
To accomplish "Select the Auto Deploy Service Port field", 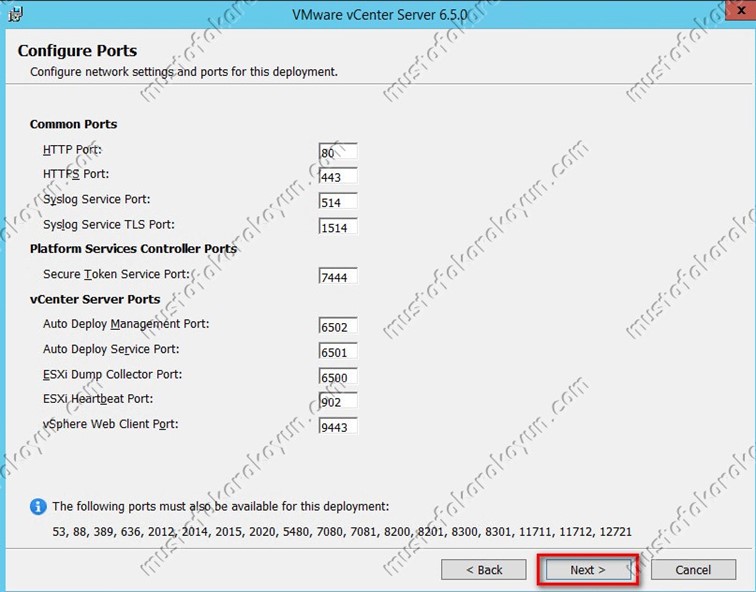I will 338,352.
